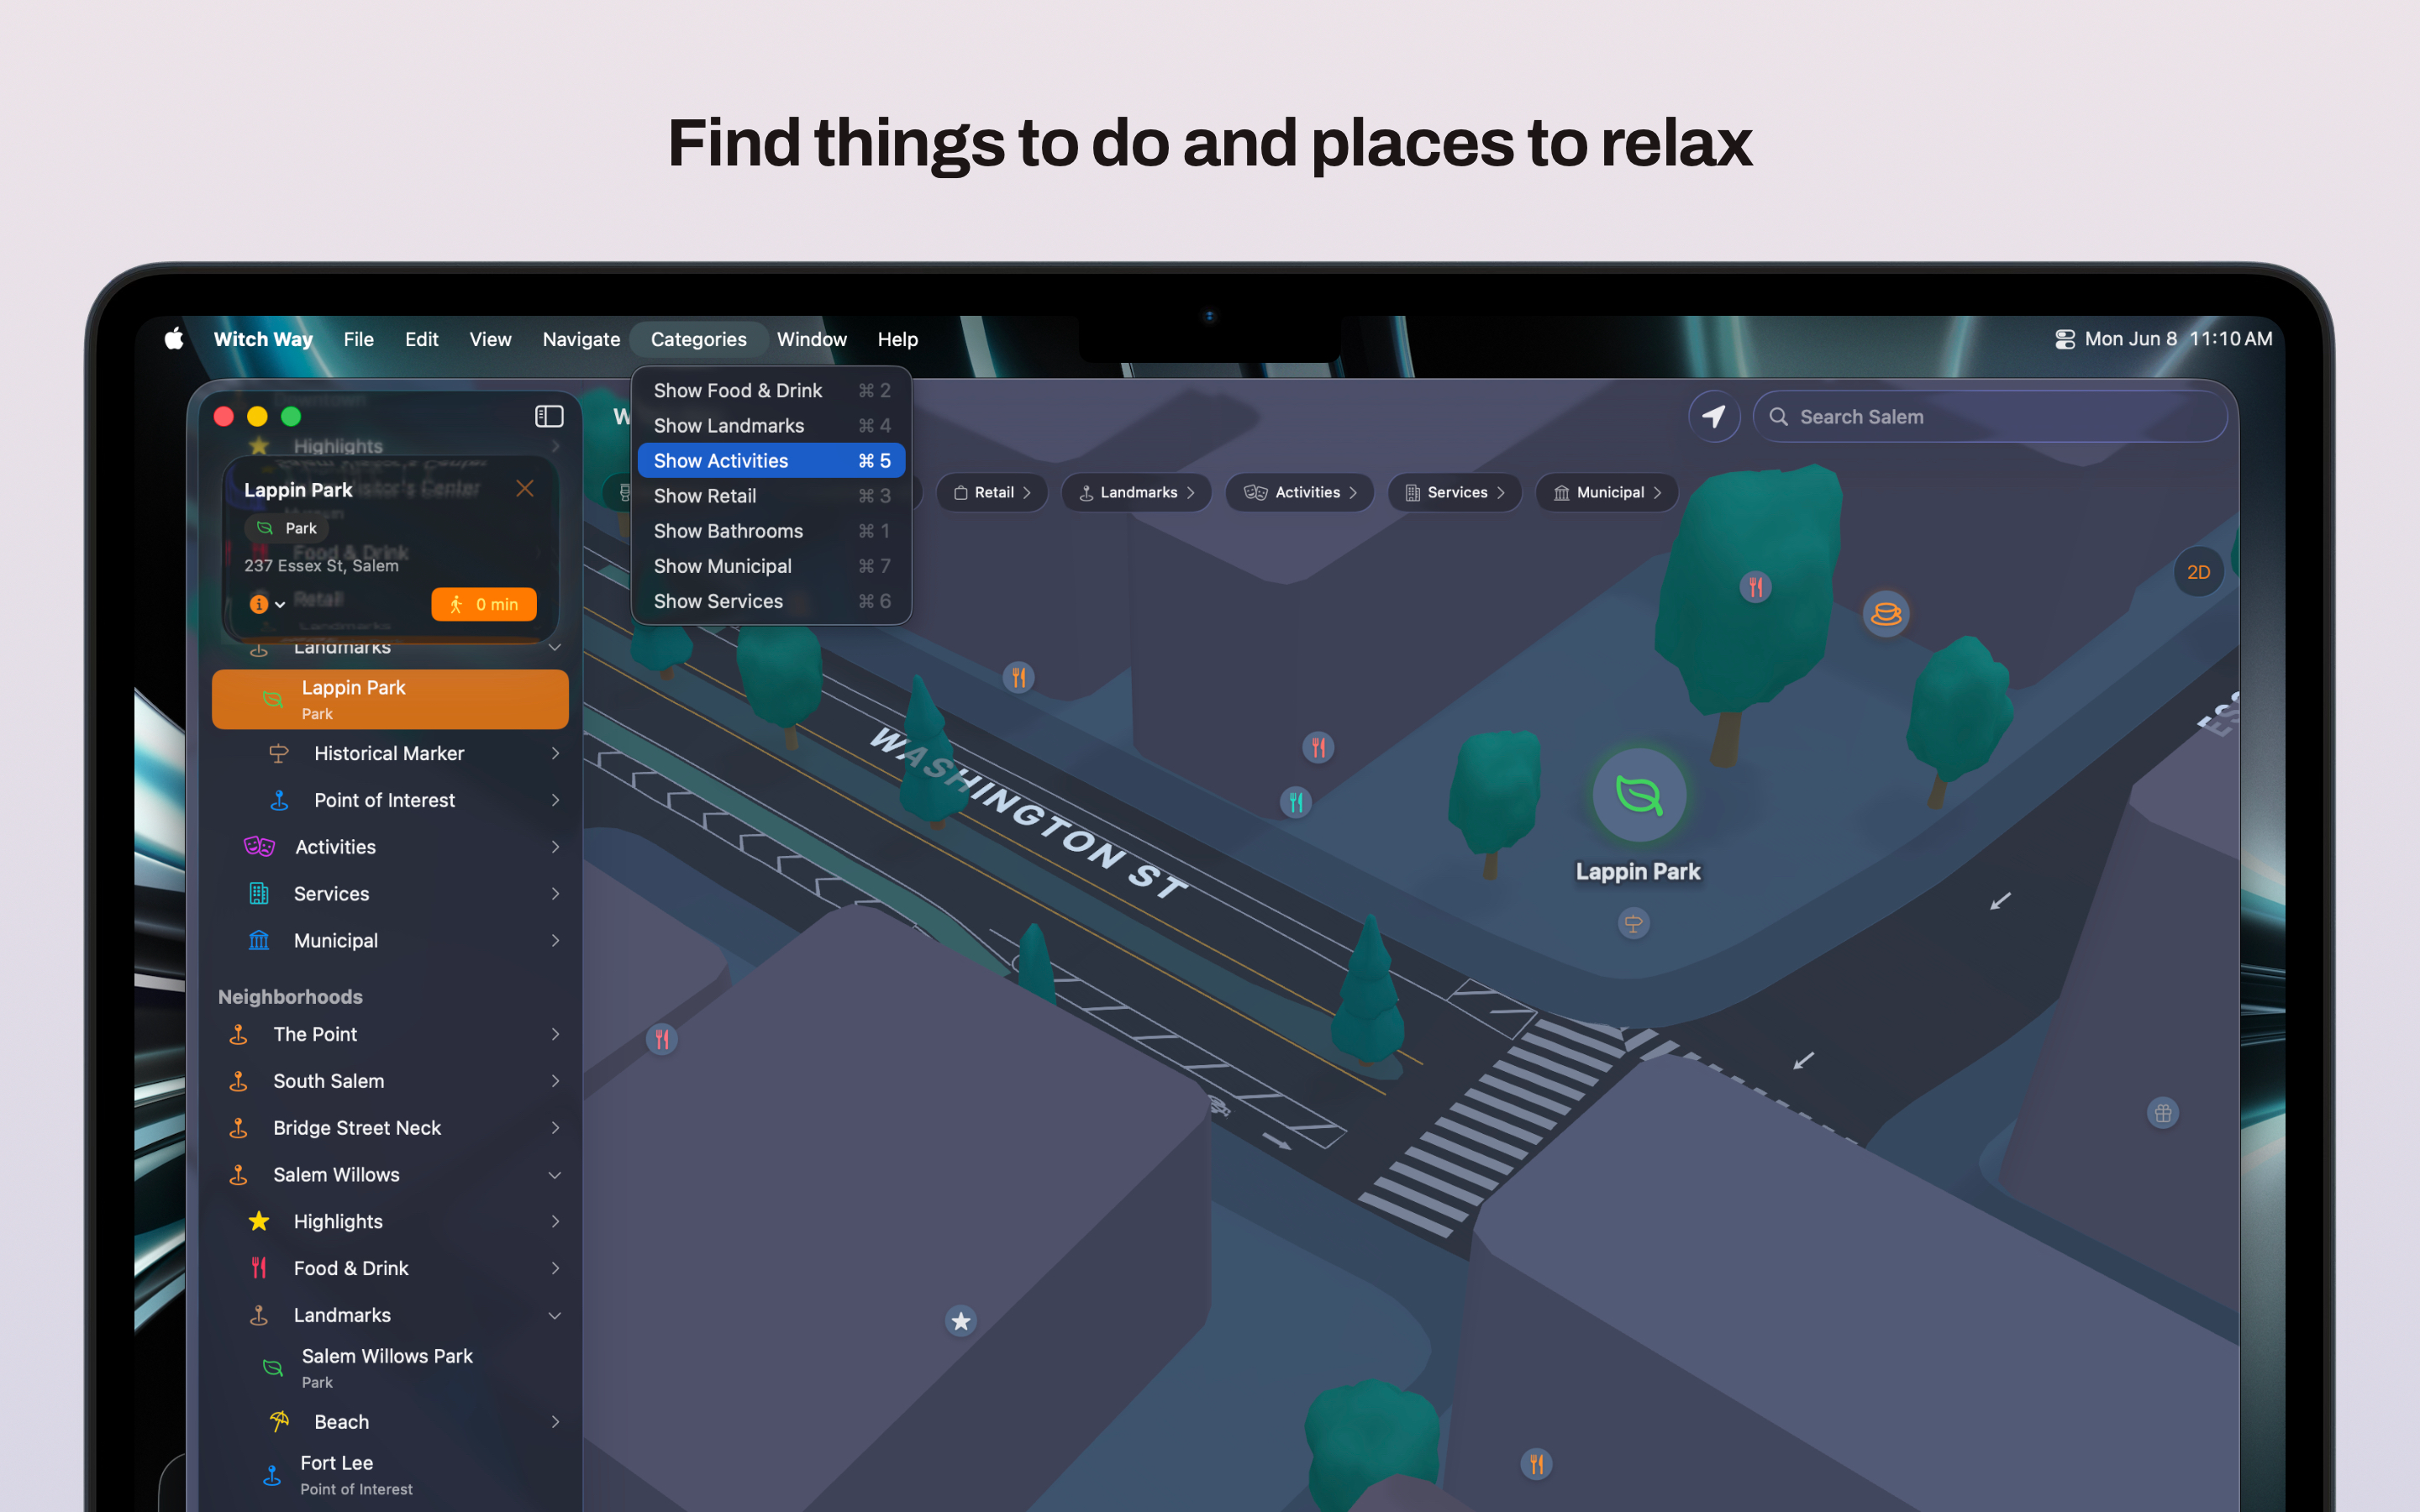Expand the Municipal category chevron

(555, 940)
